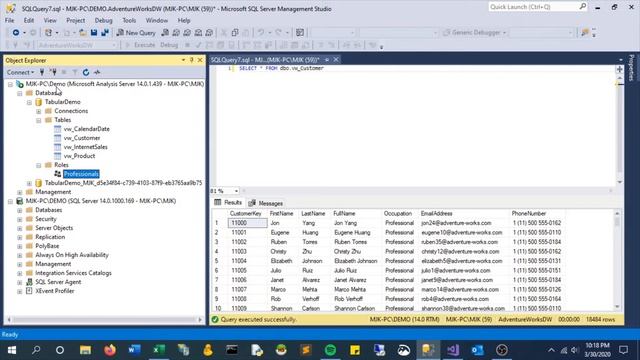The width and height of the screenshot is (640, 360).
Task: Click the Navigate Backward icon
Action: [x=16, y=33]
